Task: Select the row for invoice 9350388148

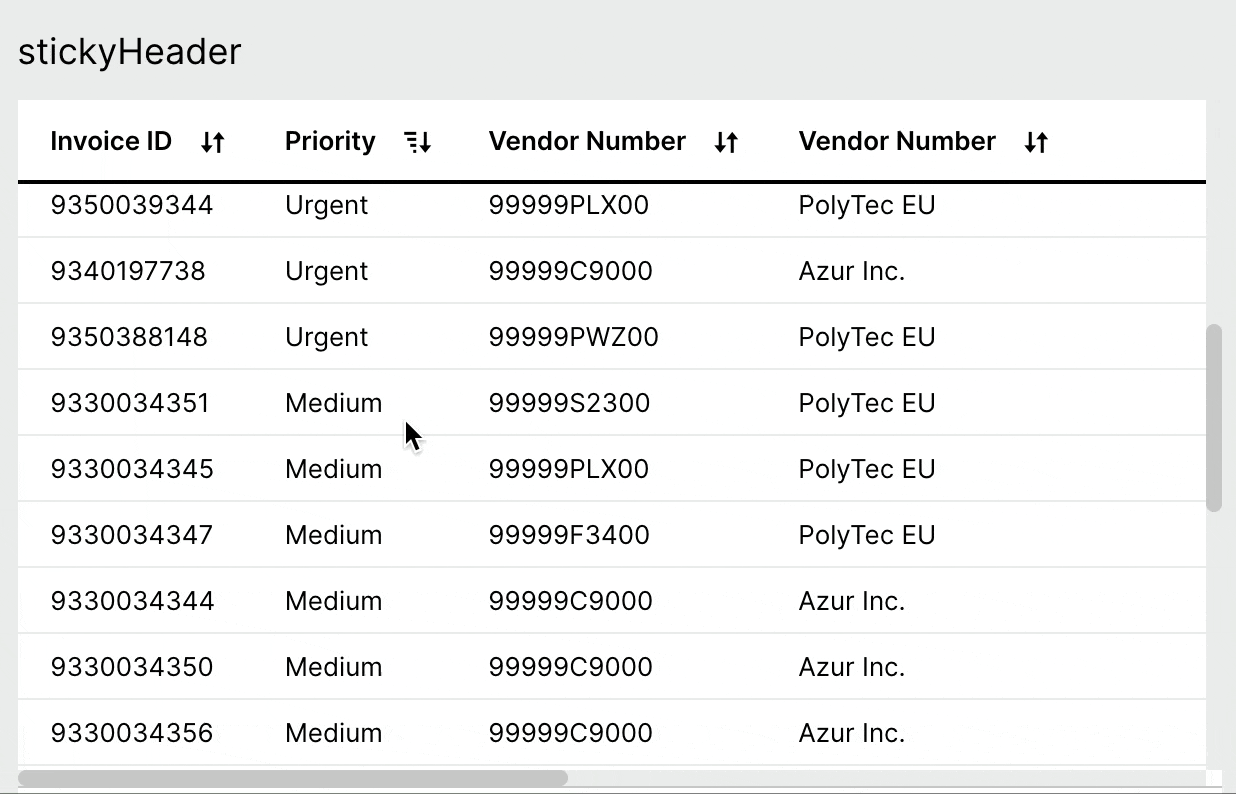Action: (612, 337)
